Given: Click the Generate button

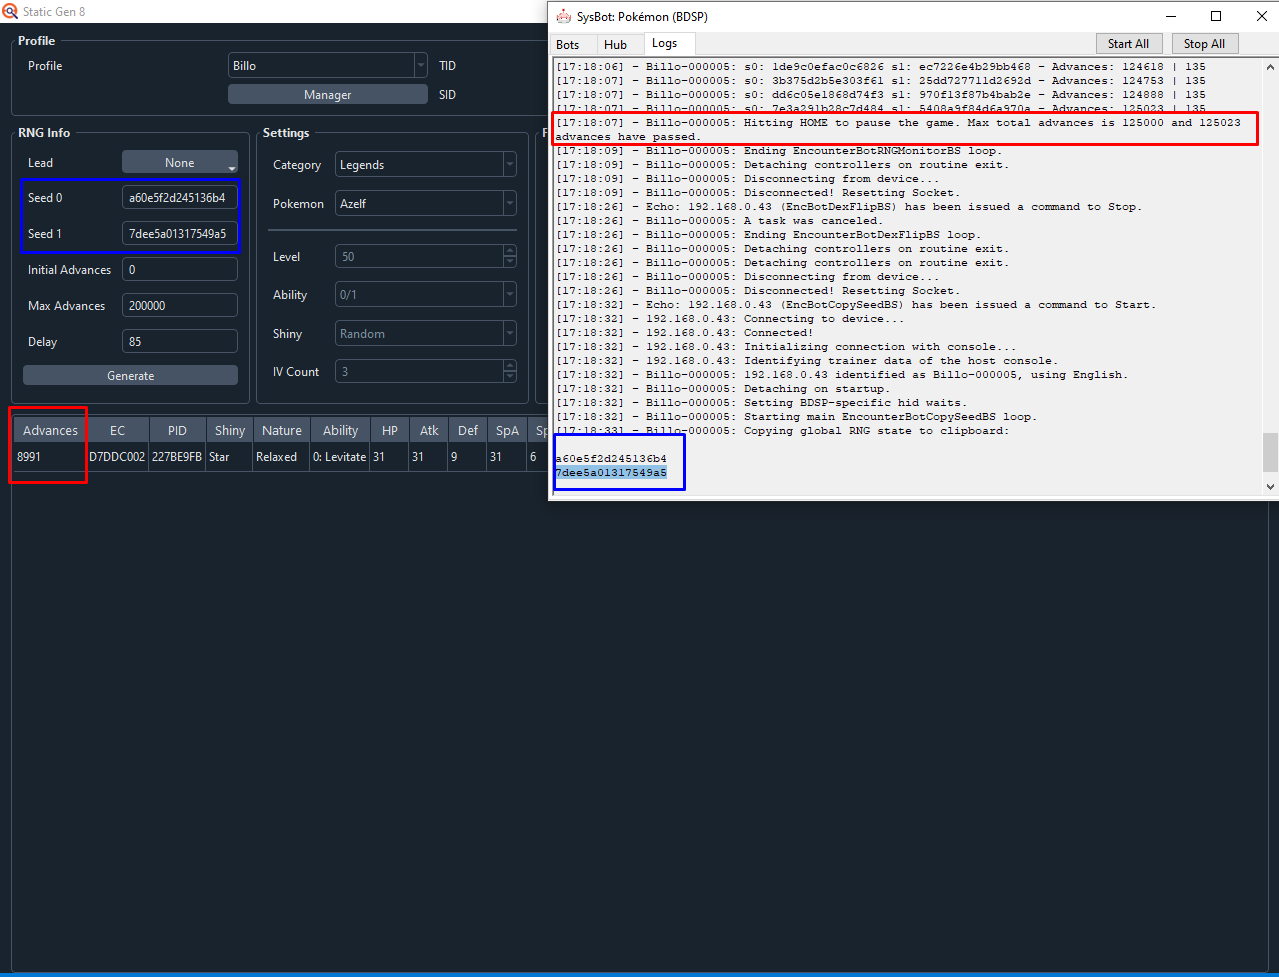Looking at the screenshot, I should pos(131,376).
